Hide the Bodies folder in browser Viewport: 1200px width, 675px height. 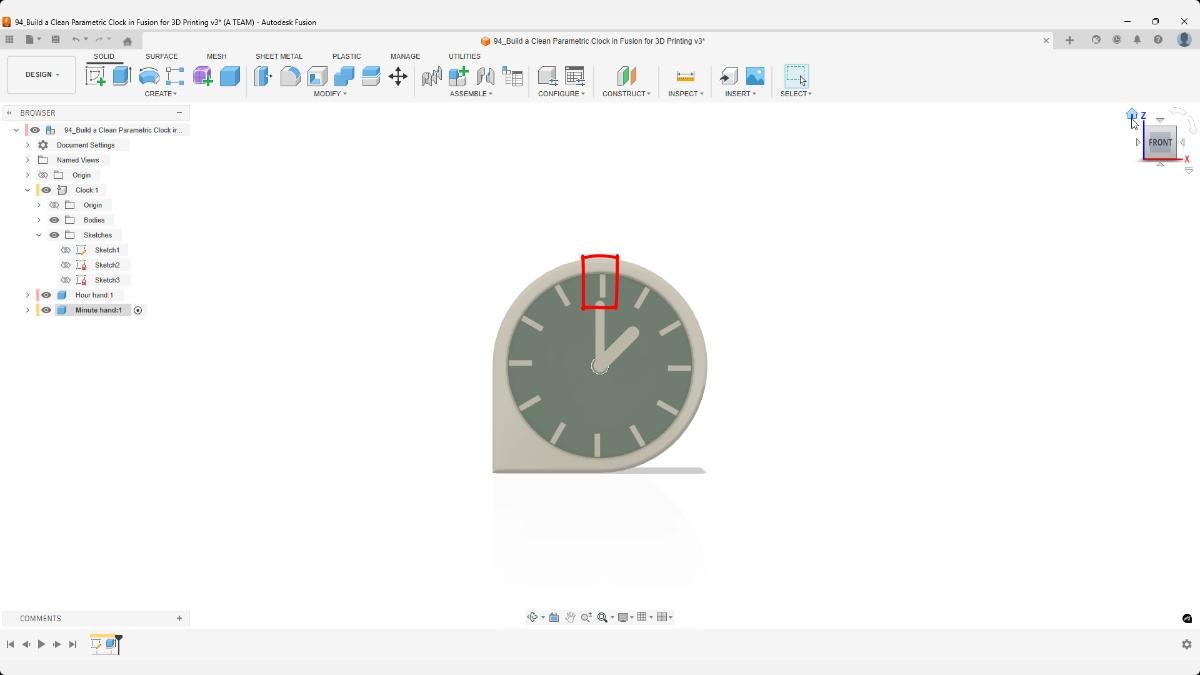tap(55, 219)
